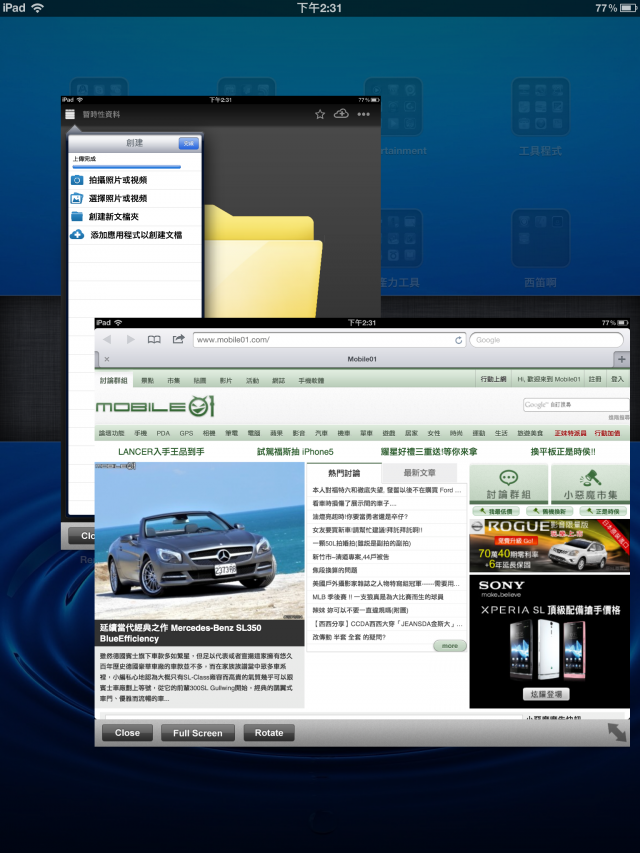Tap the Safari back arrow
Viewport: 640px width, 854px height.
coord(107,339)
